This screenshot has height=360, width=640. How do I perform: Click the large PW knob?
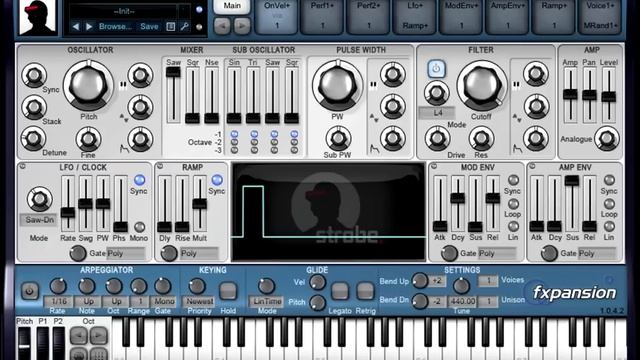(337, 86)
